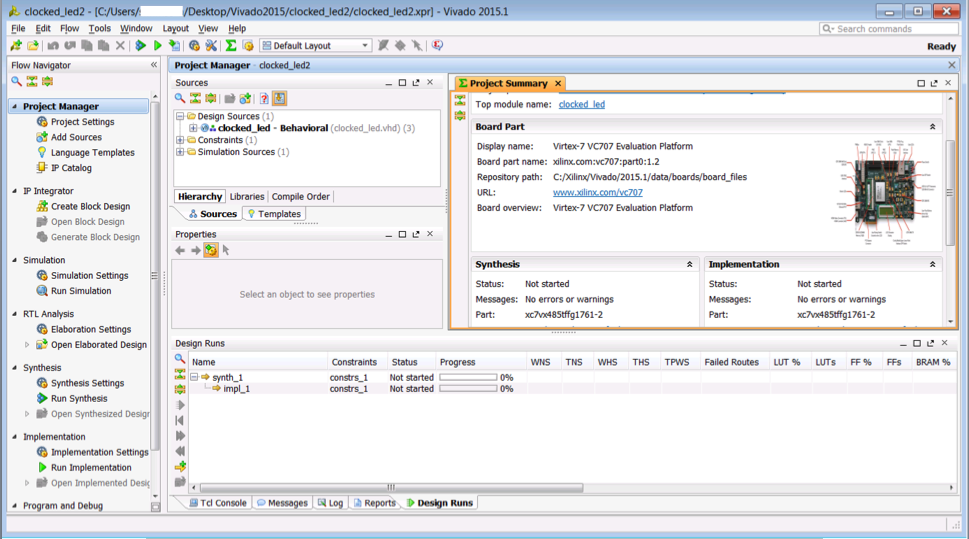The width and height of the screenshot is (969, 539).
Task: Click the wrench-and-screwdriver tools toolbar icon
Action: 211,45
